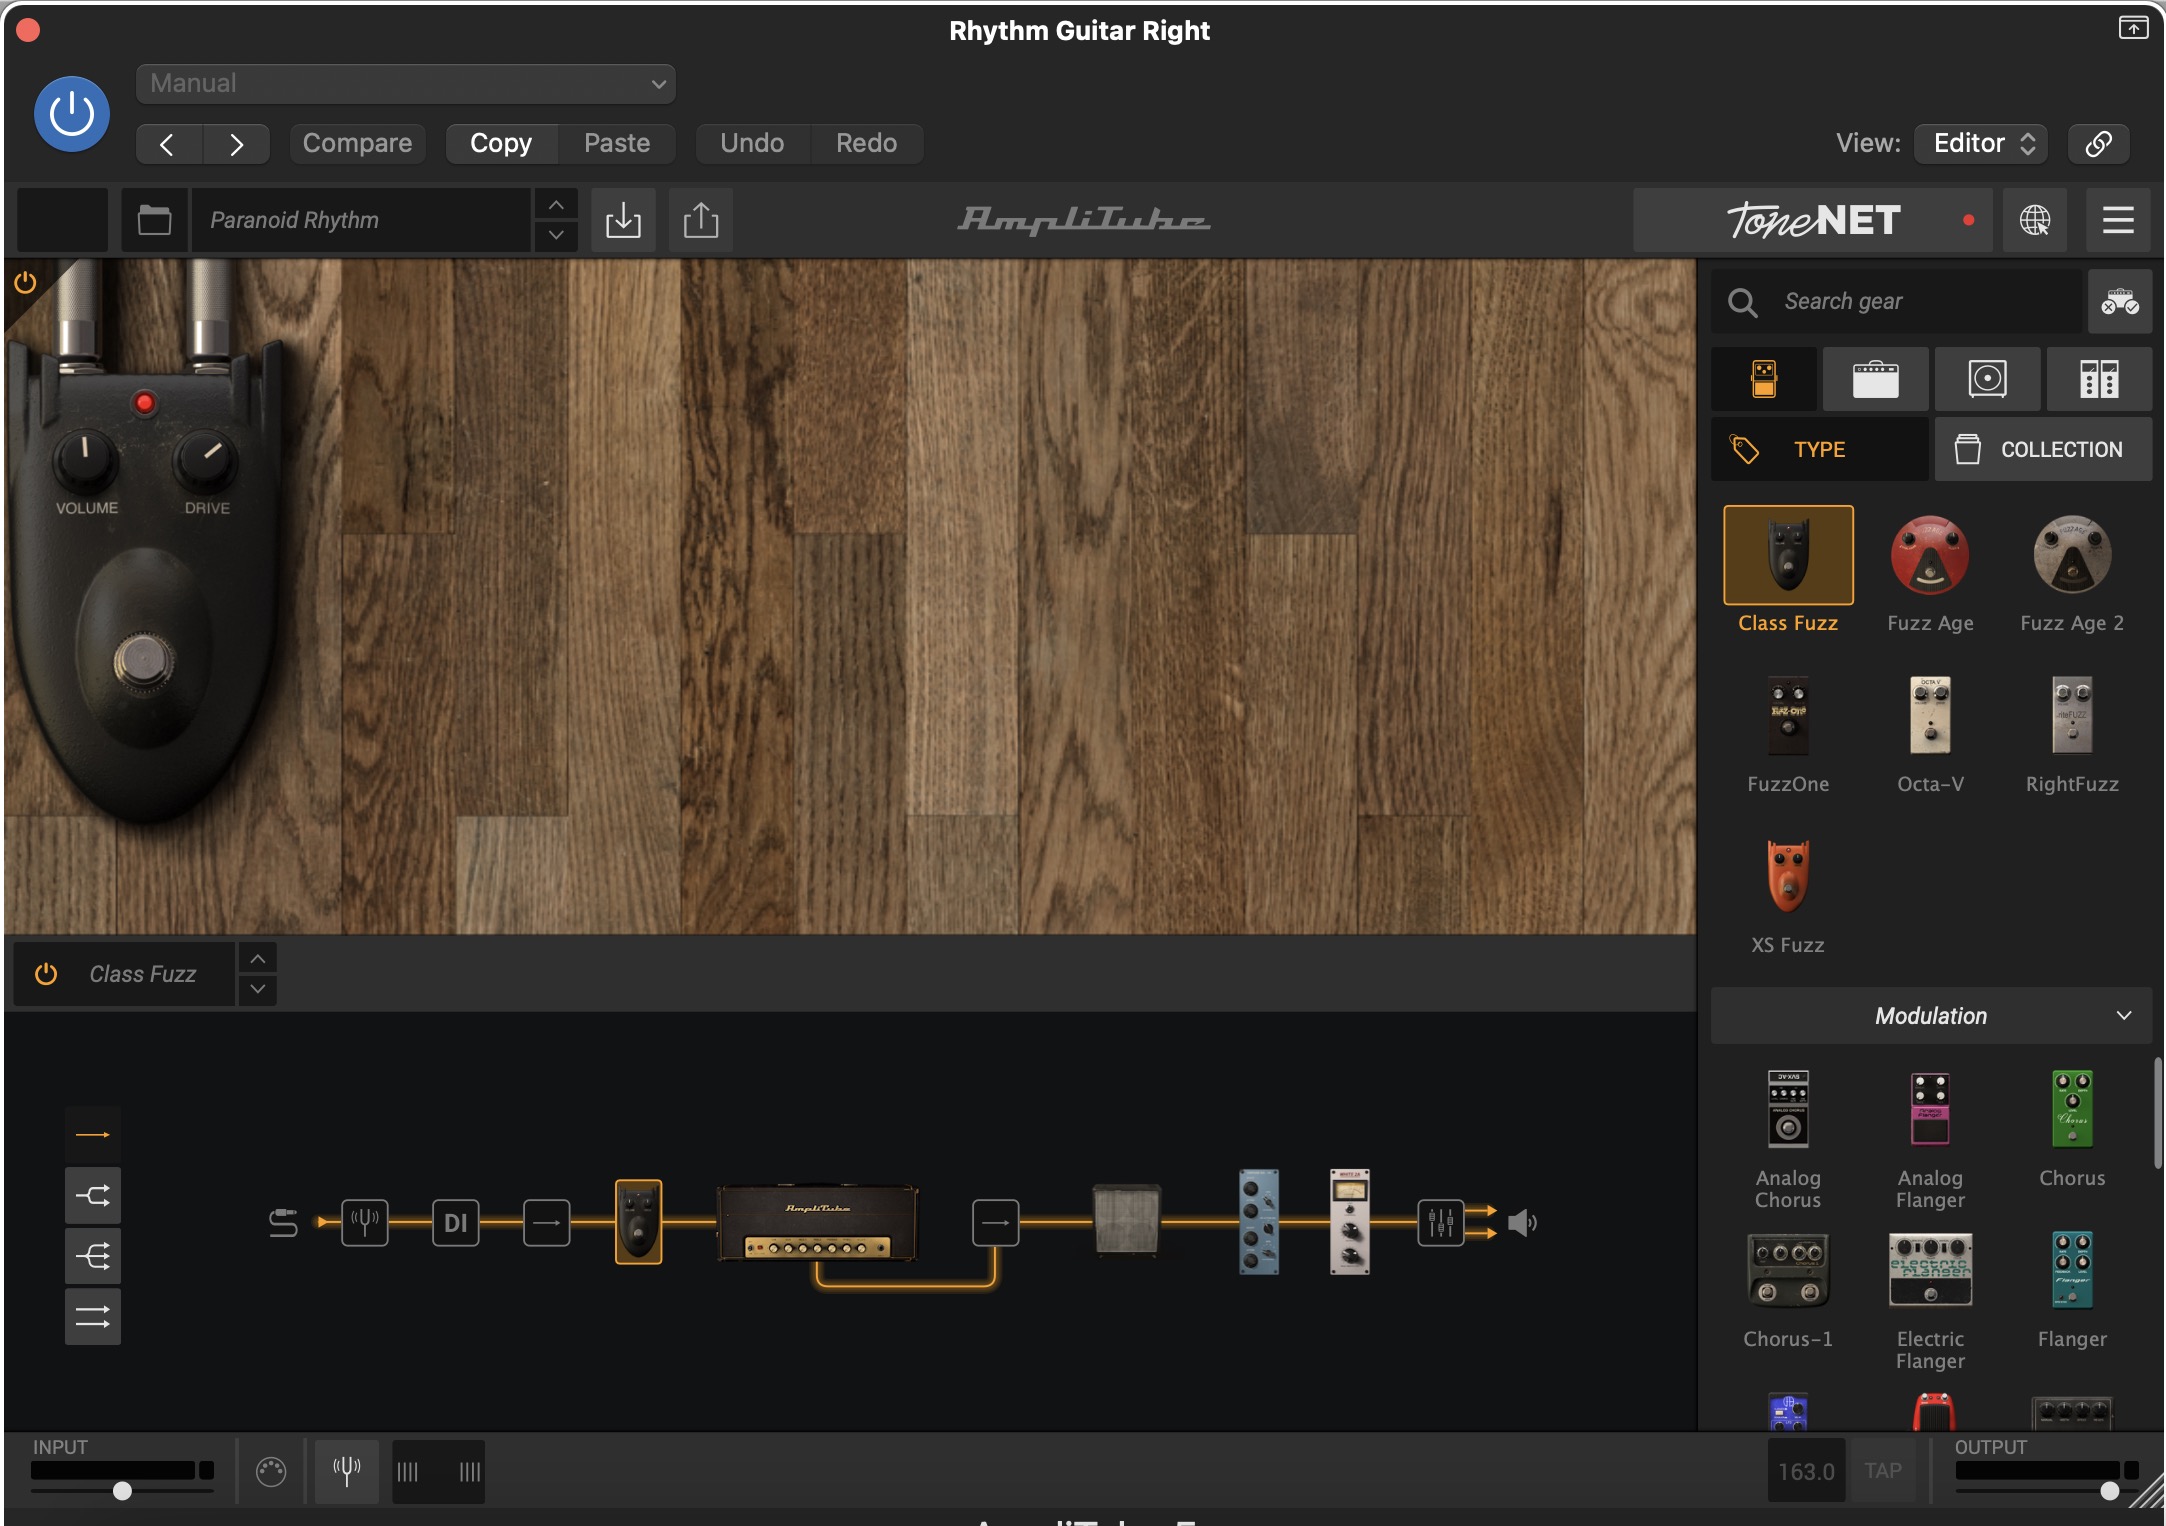
Task: Collapse the Modulation section
Action: 1931,1016
